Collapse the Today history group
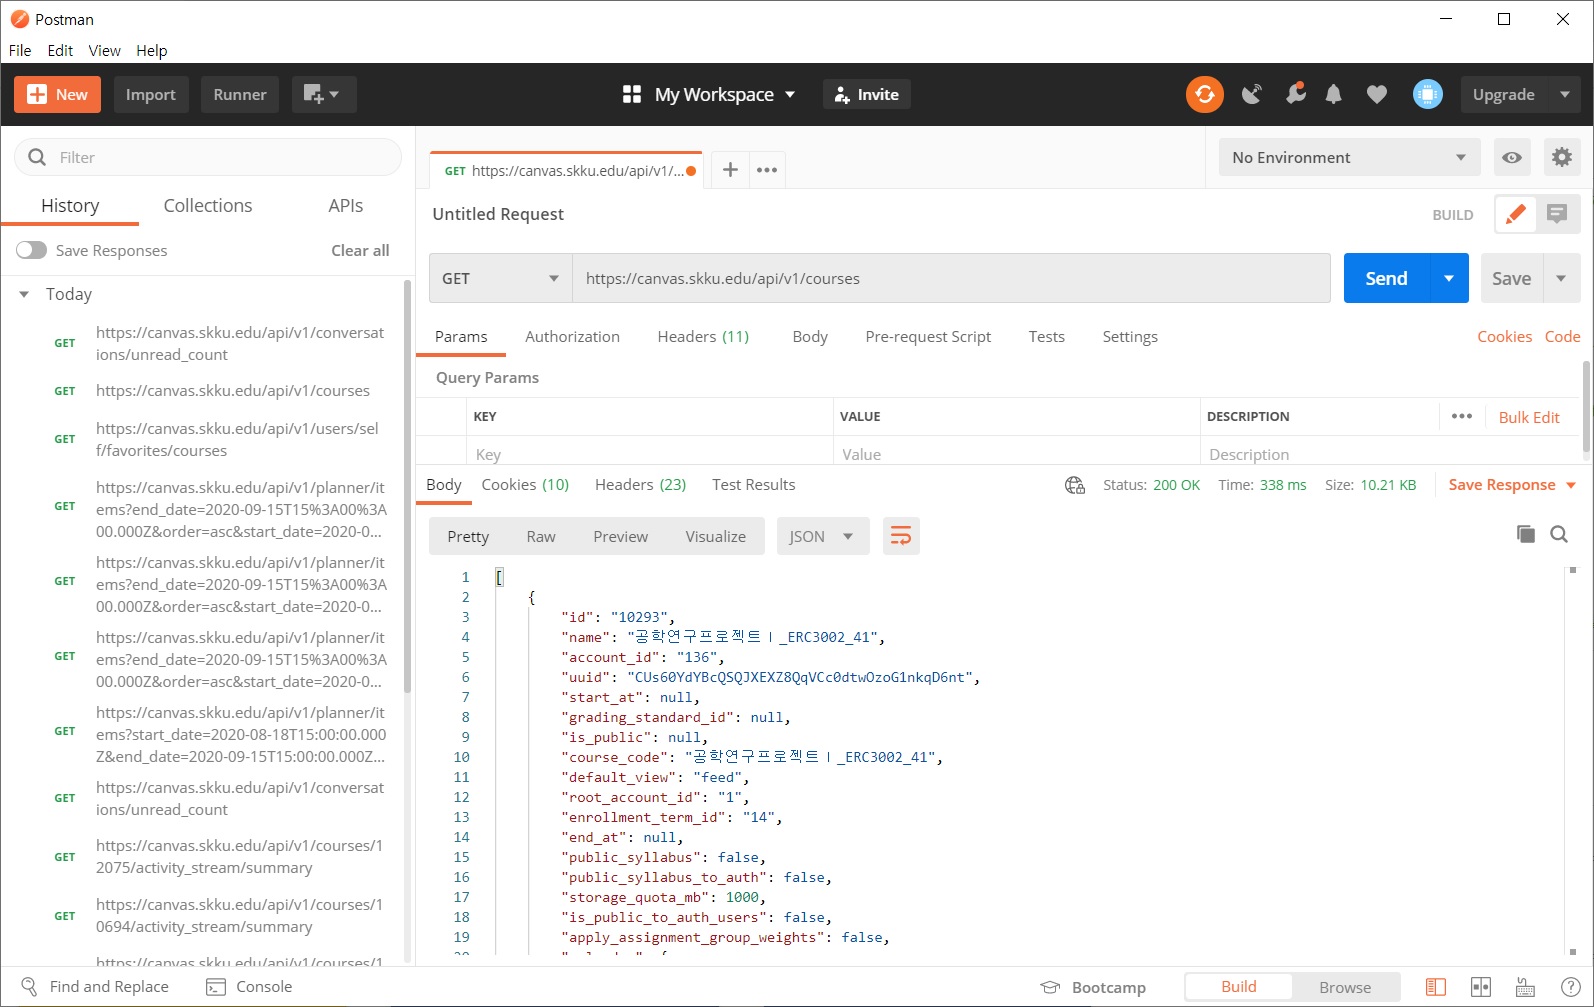The image size is (1594, 1007). 24,294
